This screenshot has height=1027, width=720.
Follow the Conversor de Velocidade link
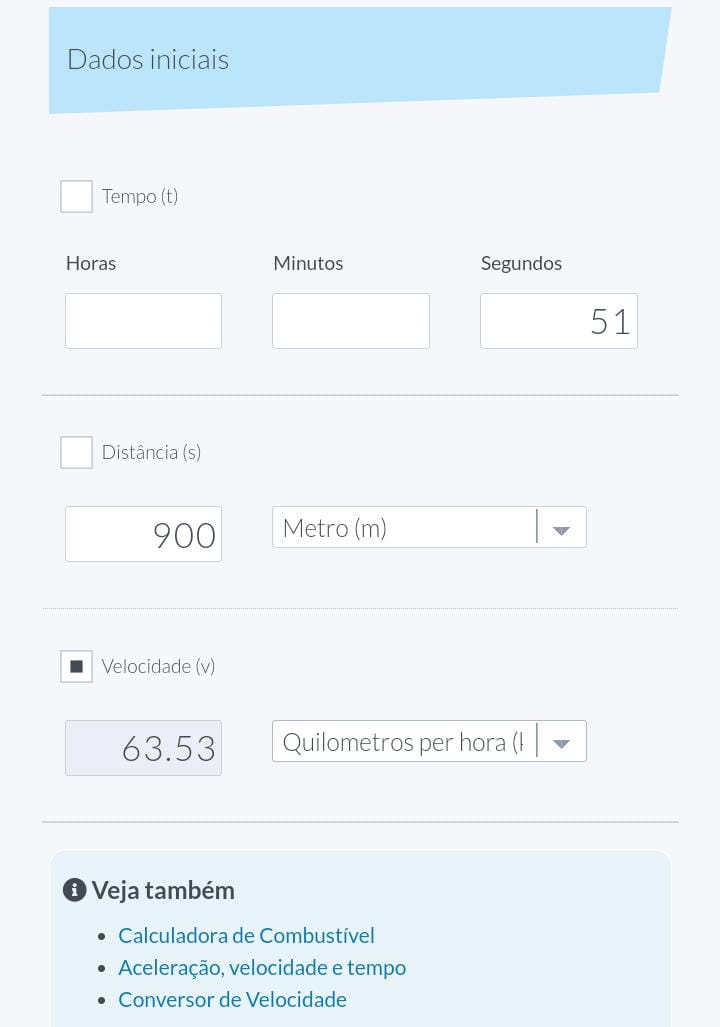point(232,999)
